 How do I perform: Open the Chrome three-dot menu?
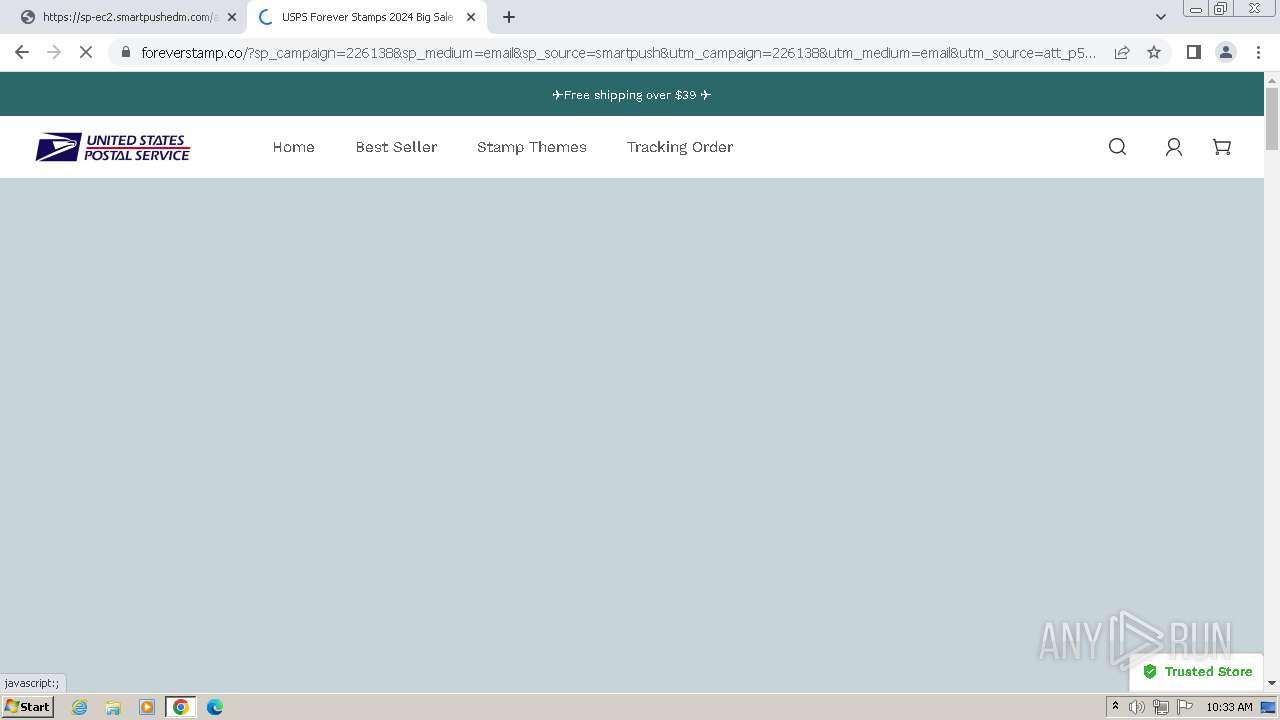point(1258,52)
